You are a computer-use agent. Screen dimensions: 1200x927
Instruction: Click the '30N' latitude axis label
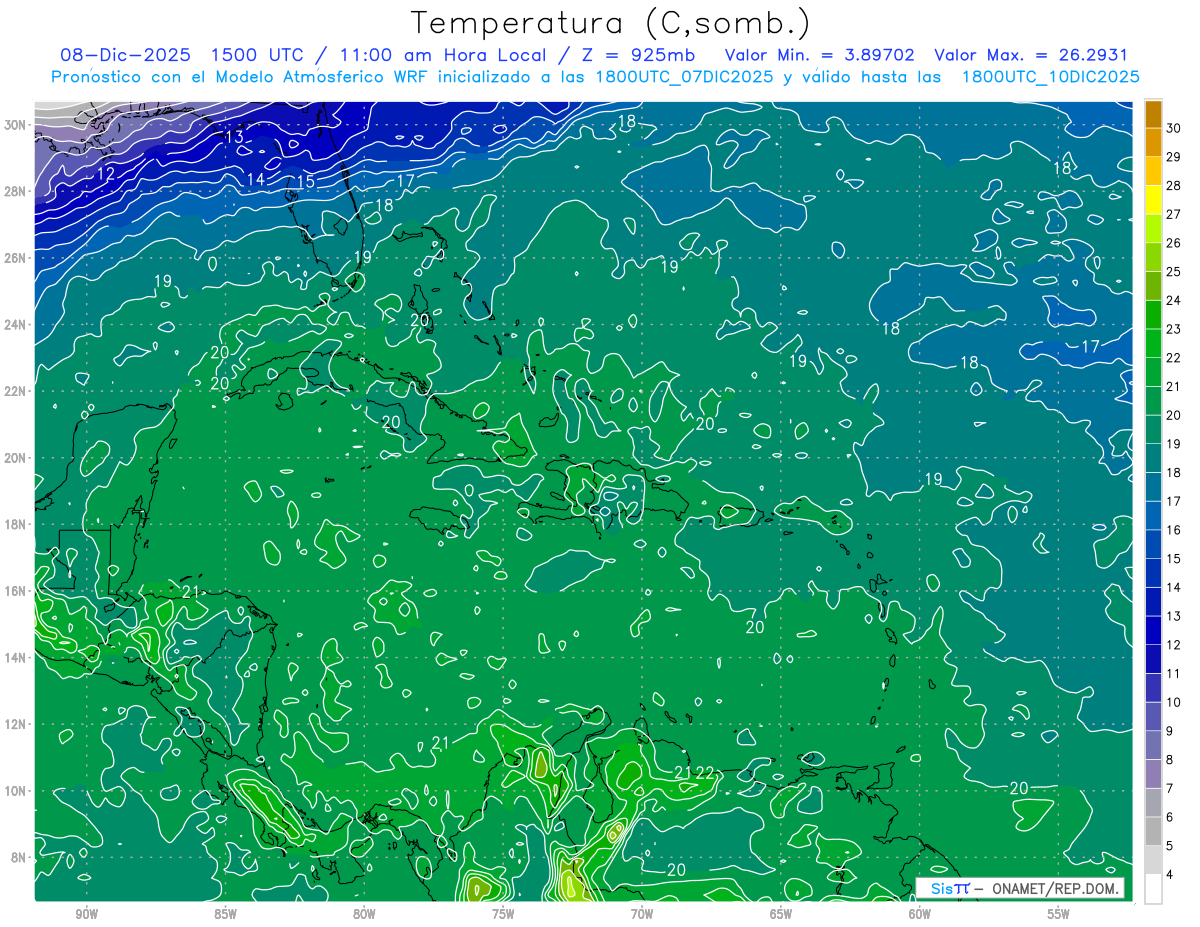pos(15,125)
